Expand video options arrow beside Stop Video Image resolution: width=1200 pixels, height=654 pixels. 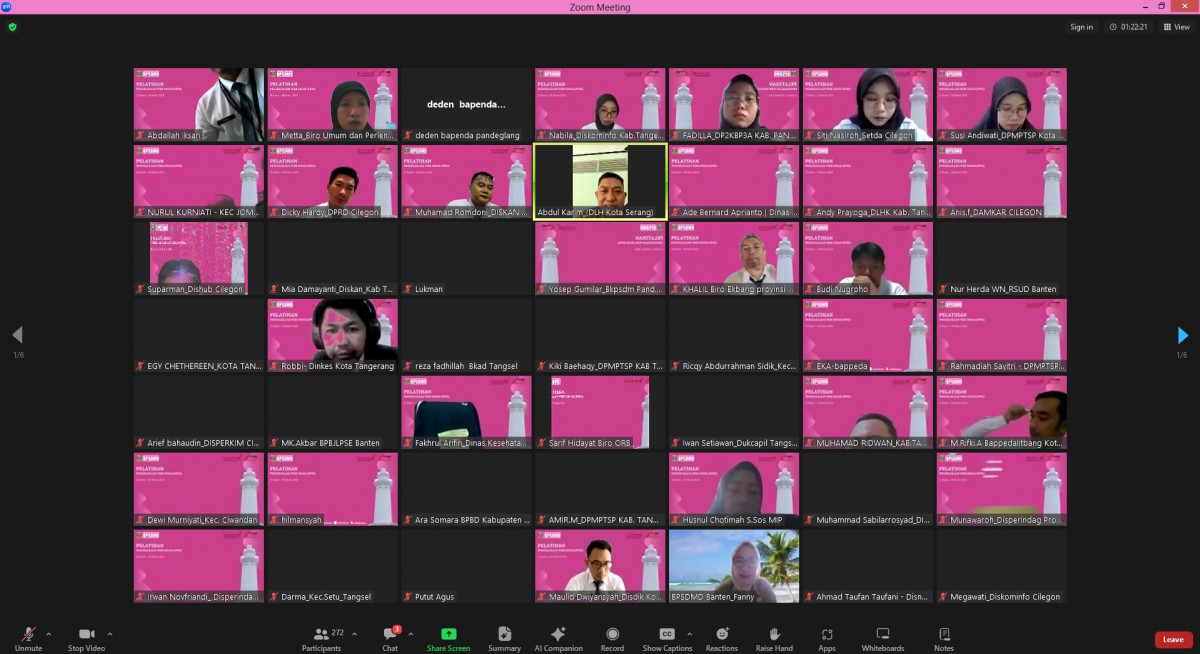click(x=110, y=634)
